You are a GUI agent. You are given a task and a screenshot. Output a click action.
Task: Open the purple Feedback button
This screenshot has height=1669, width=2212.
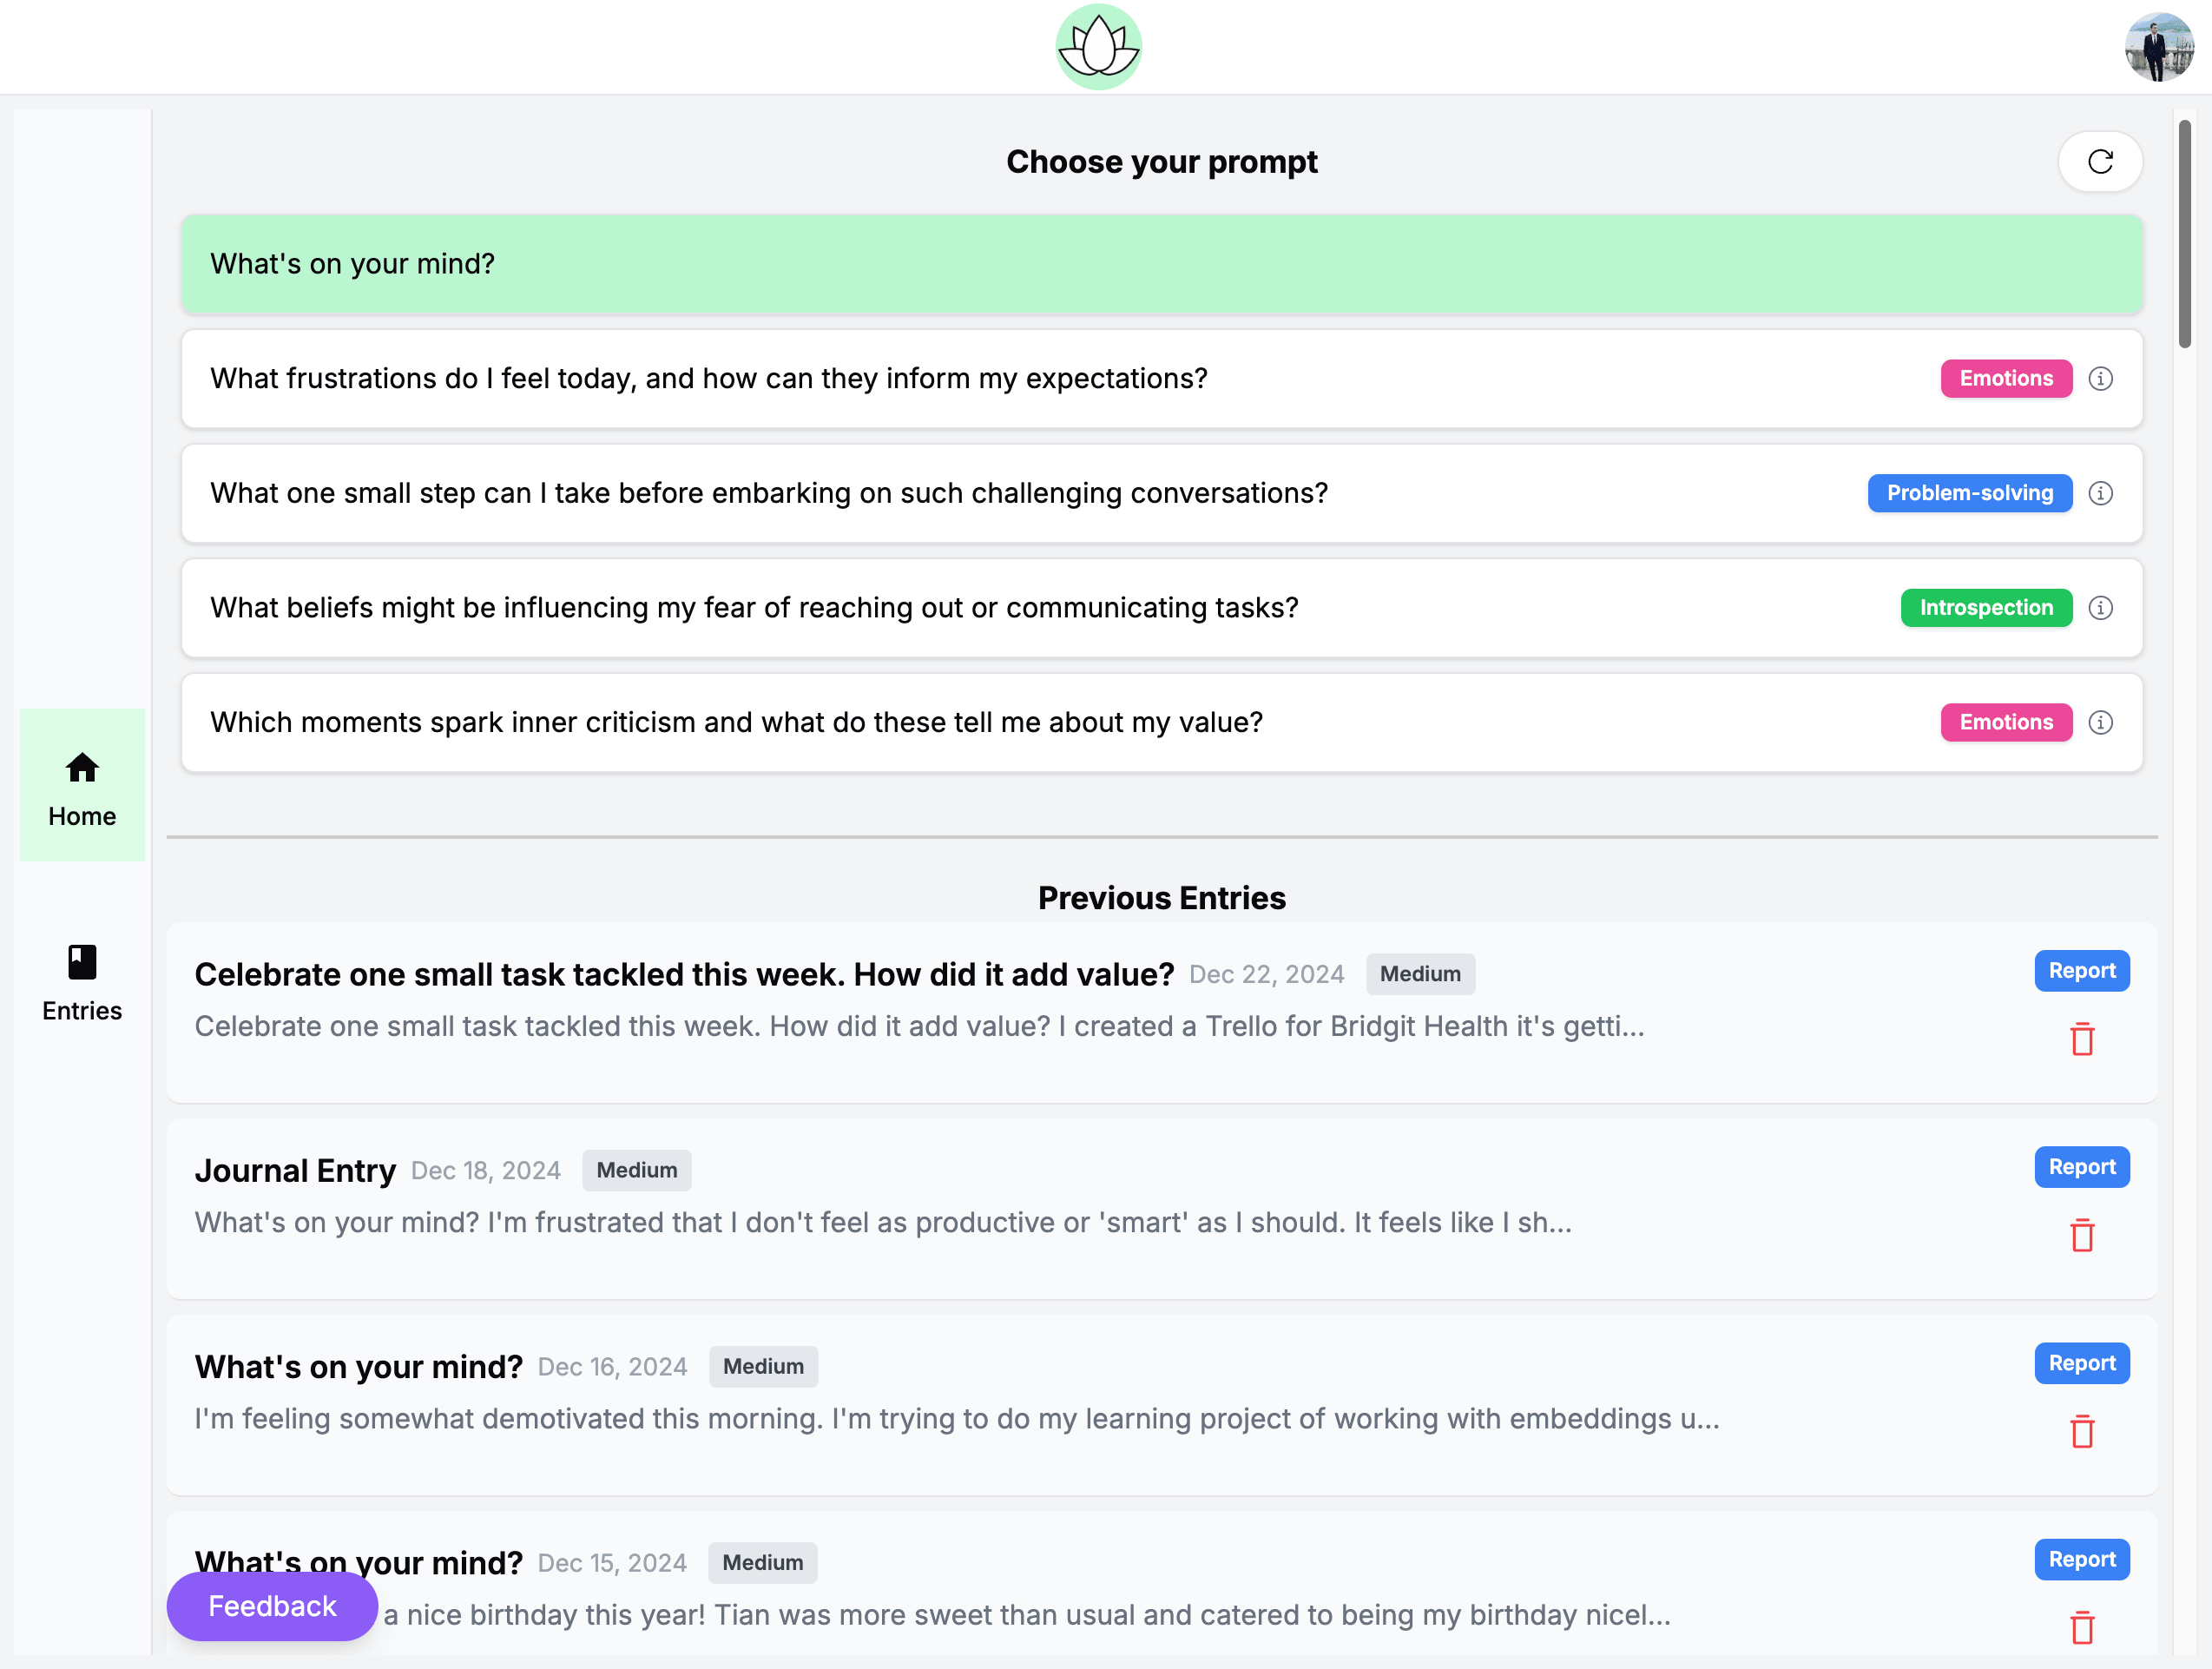(272, 1606)
